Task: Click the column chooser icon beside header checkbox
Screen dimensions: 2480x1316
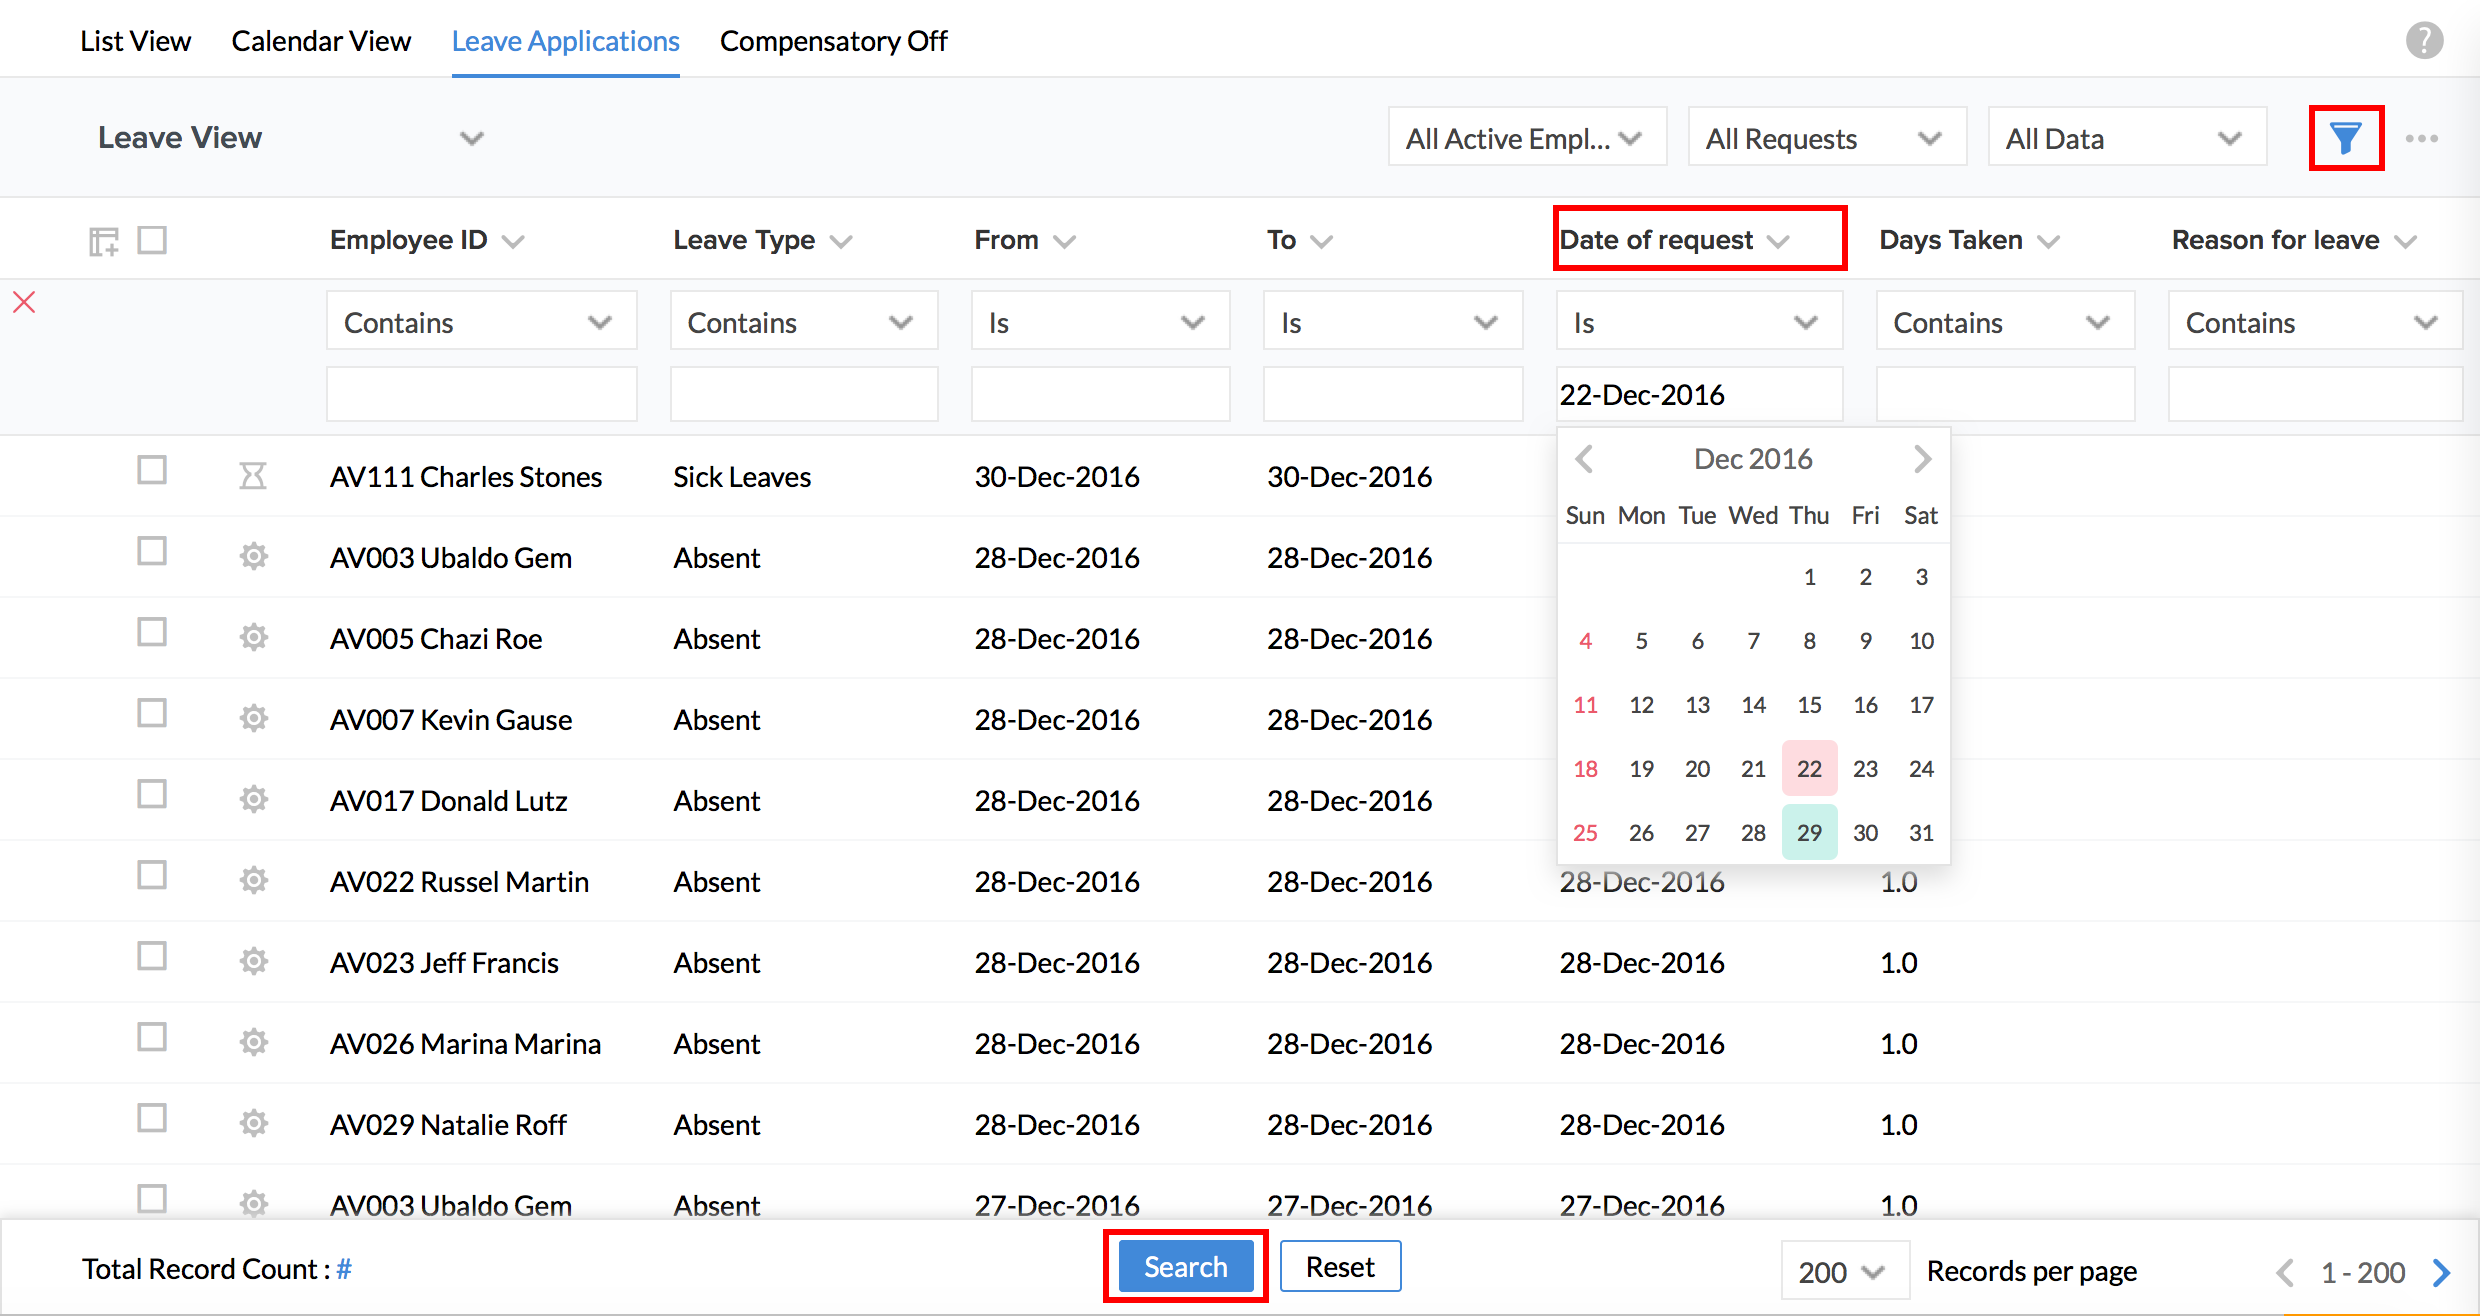Action: pyautogui.click(x=103, y=241)
